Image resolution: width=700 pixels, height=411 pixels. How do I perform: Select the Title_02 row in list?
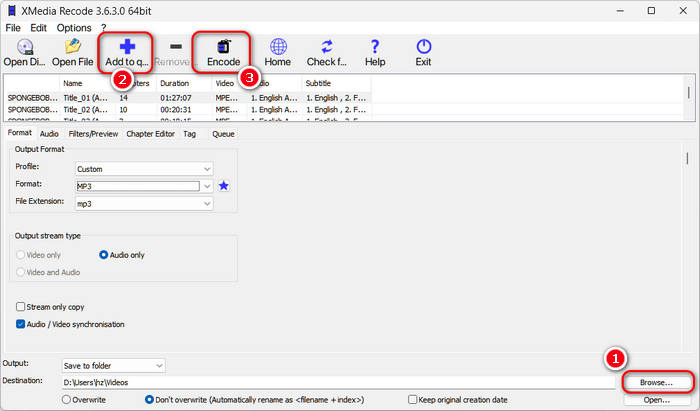click(188, 110)
